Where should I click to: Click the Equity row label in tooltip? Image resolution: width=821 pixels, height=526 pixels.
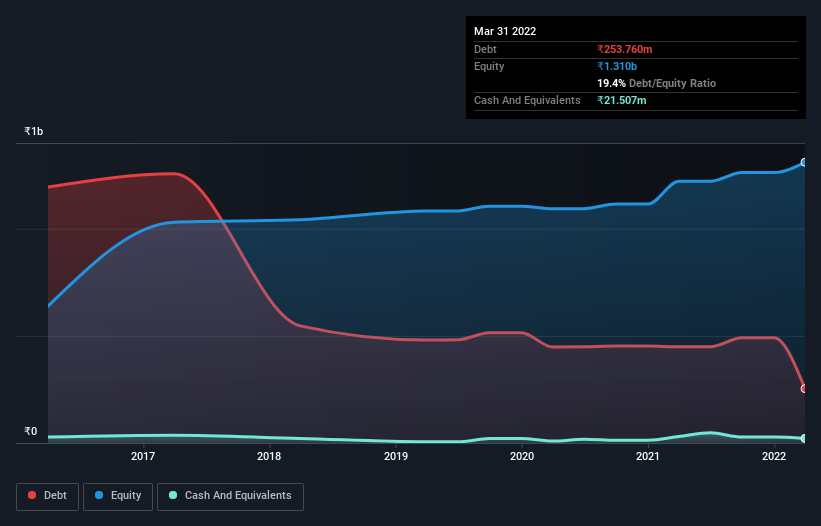(x=489, y=66)
